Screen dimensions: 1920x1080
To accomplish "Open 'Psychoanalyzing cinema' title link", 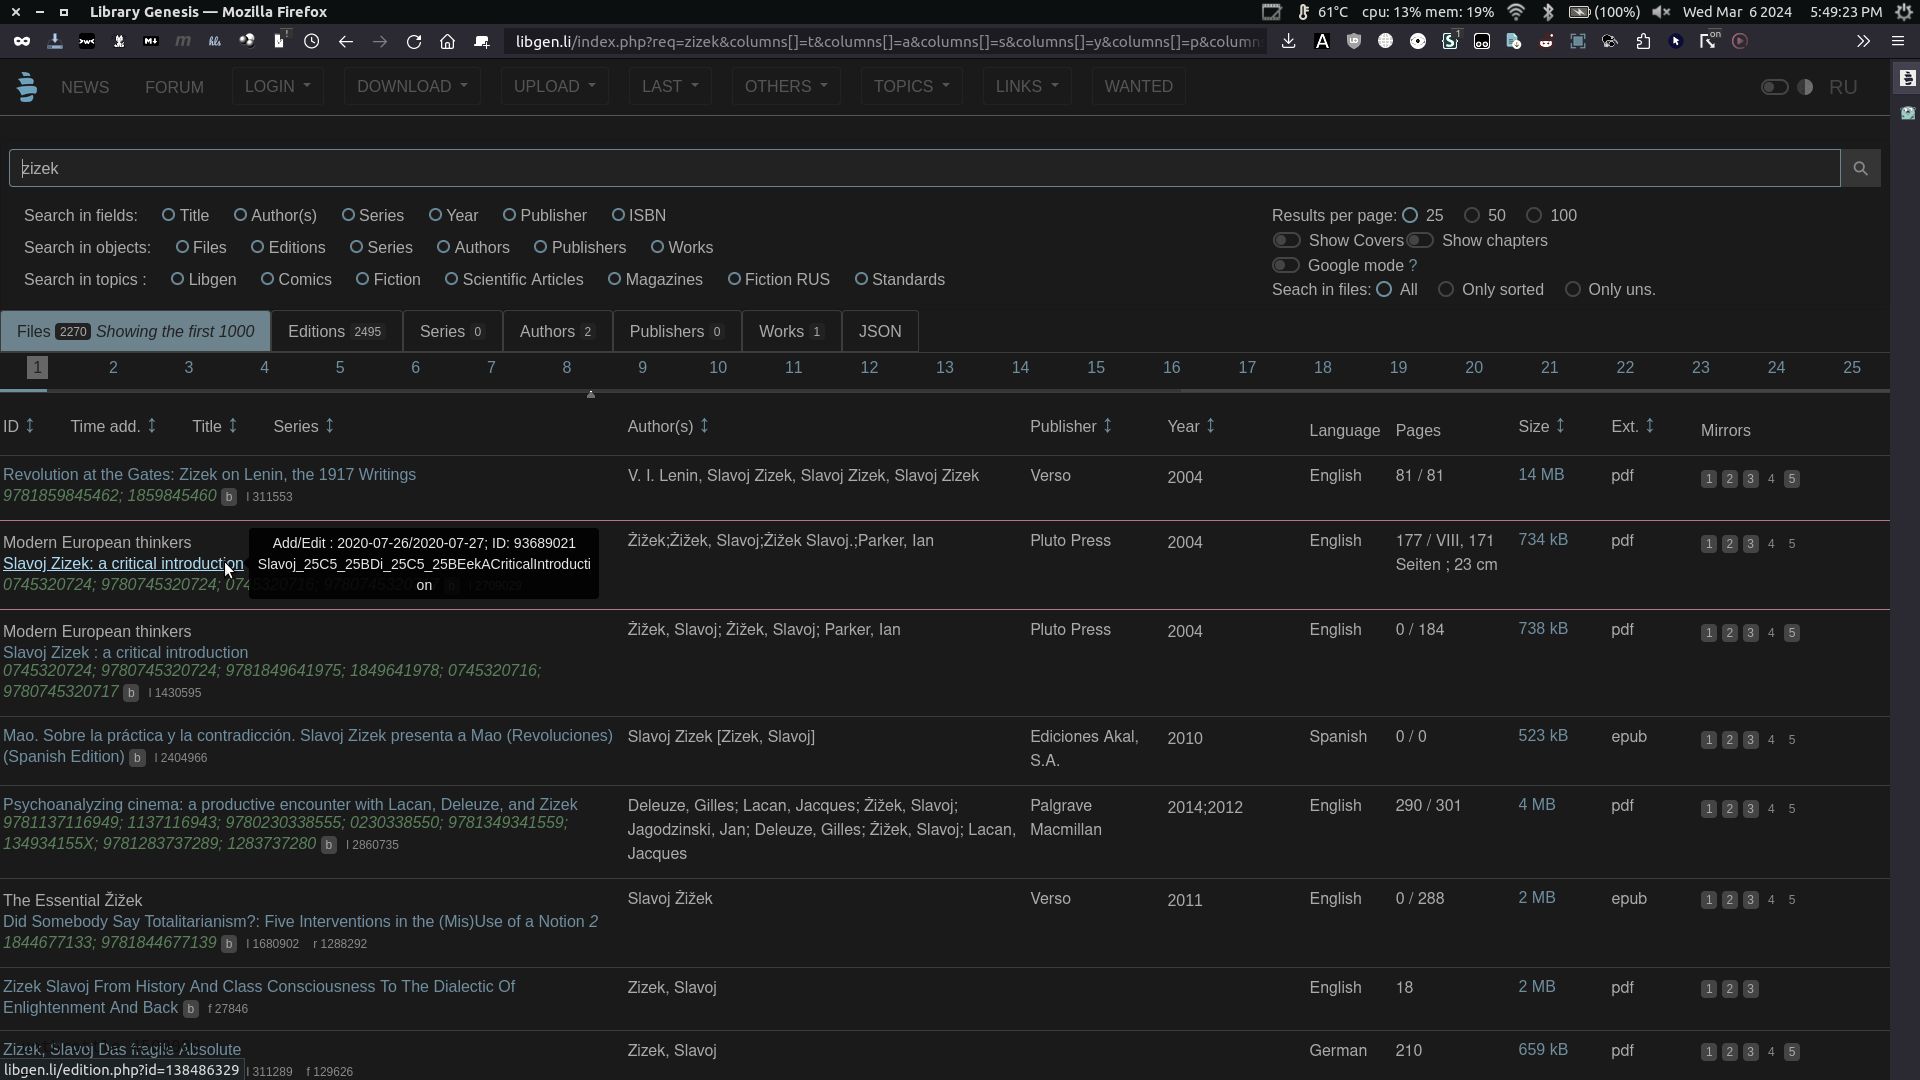I will pyautogui.click(x=290, y=805).
